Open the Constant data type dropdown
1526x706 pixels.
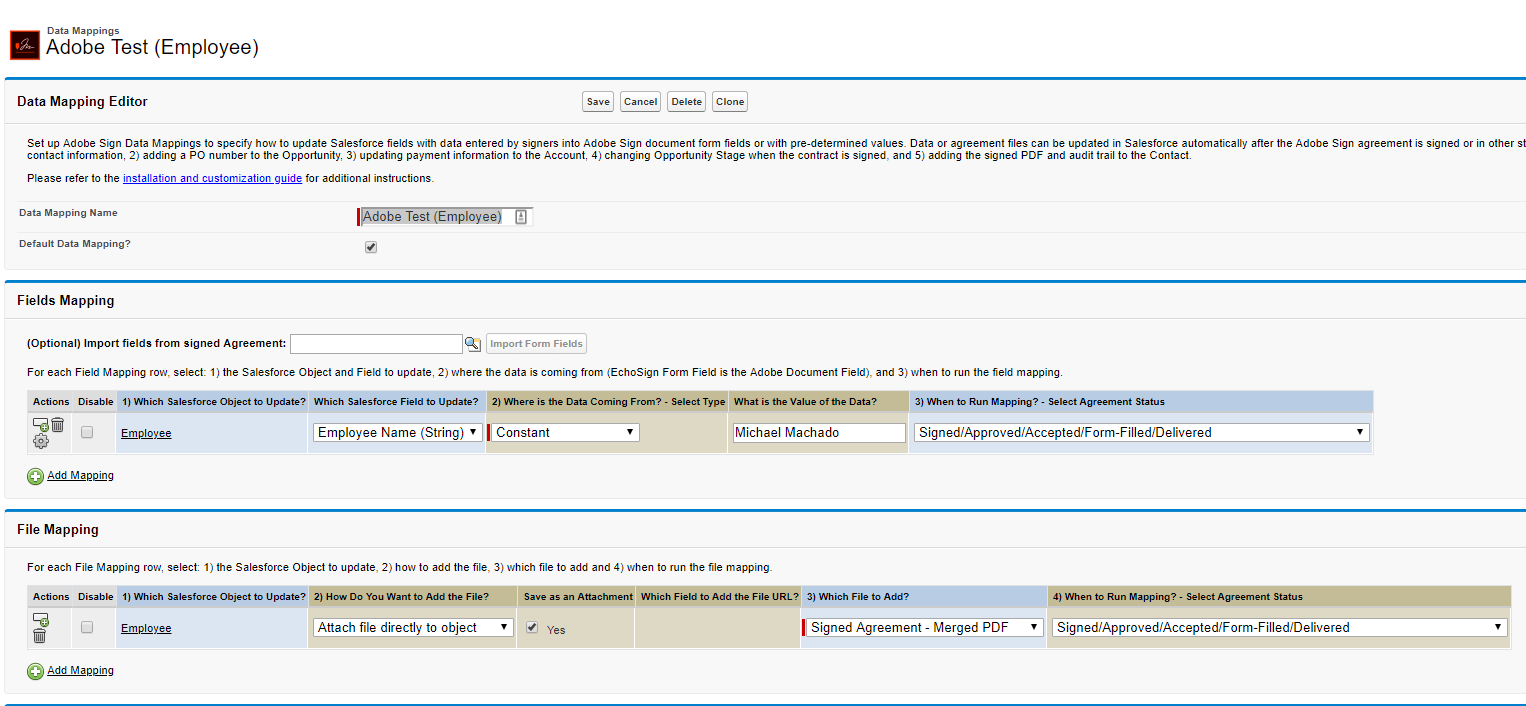[565, 433]
